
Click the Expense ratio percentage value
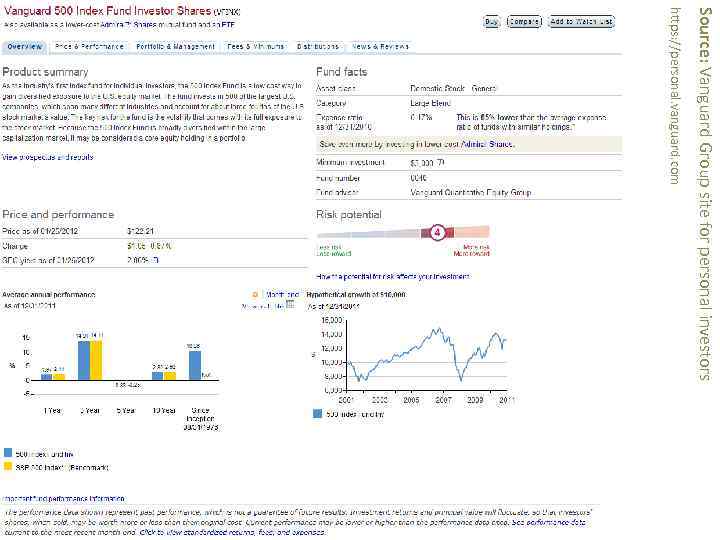point(421,118)
